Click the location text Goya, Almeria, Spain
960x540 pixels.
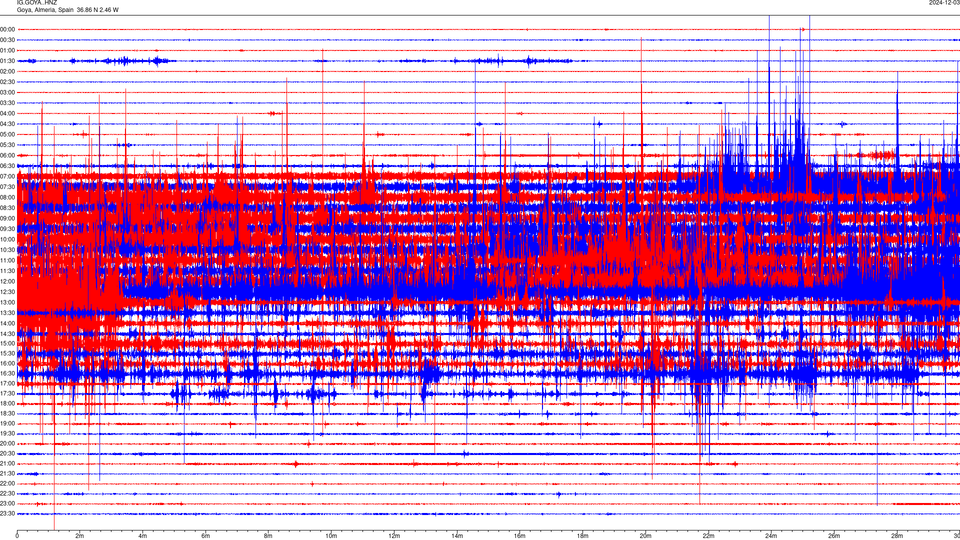(45, 10)
